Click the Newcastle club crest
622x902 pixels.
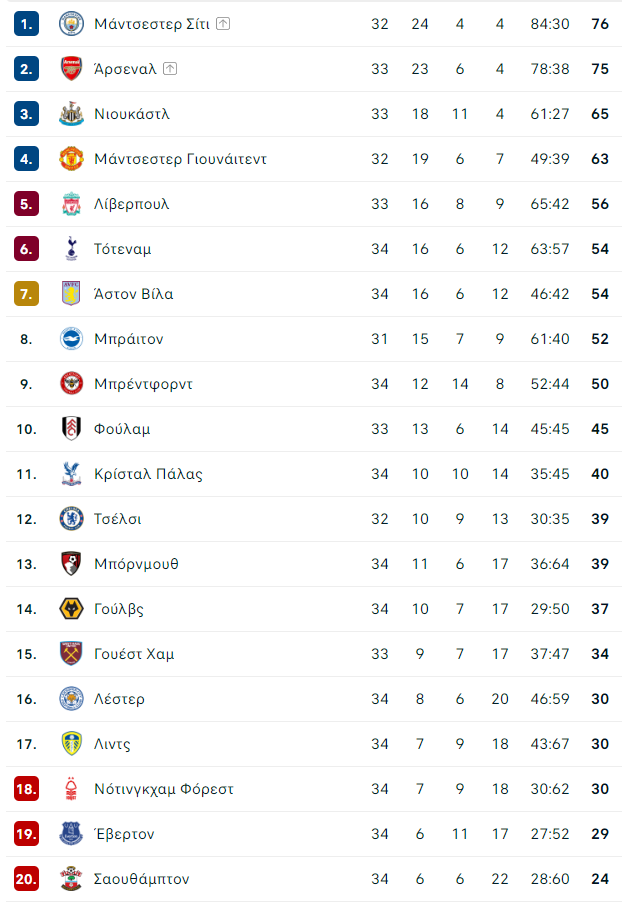[71, 114]
